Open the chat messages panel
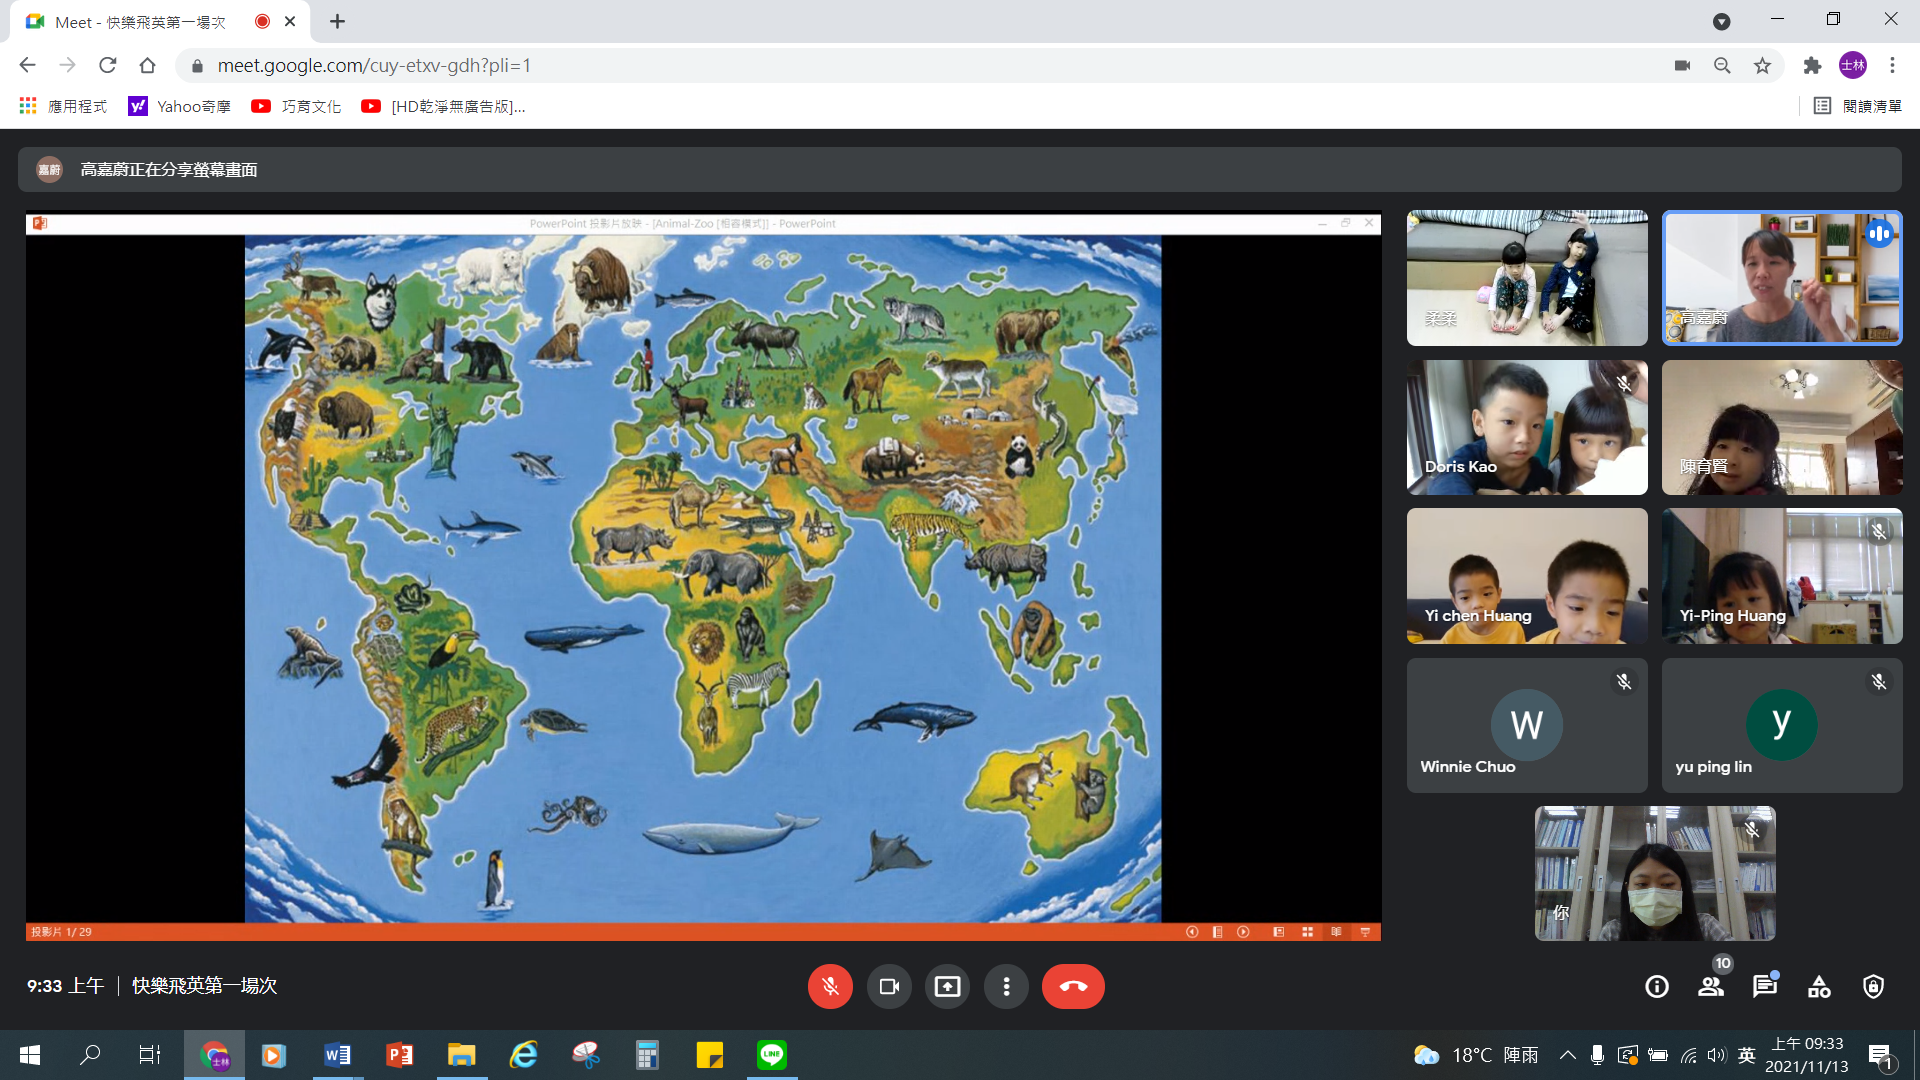 (x=1765, y=987)
